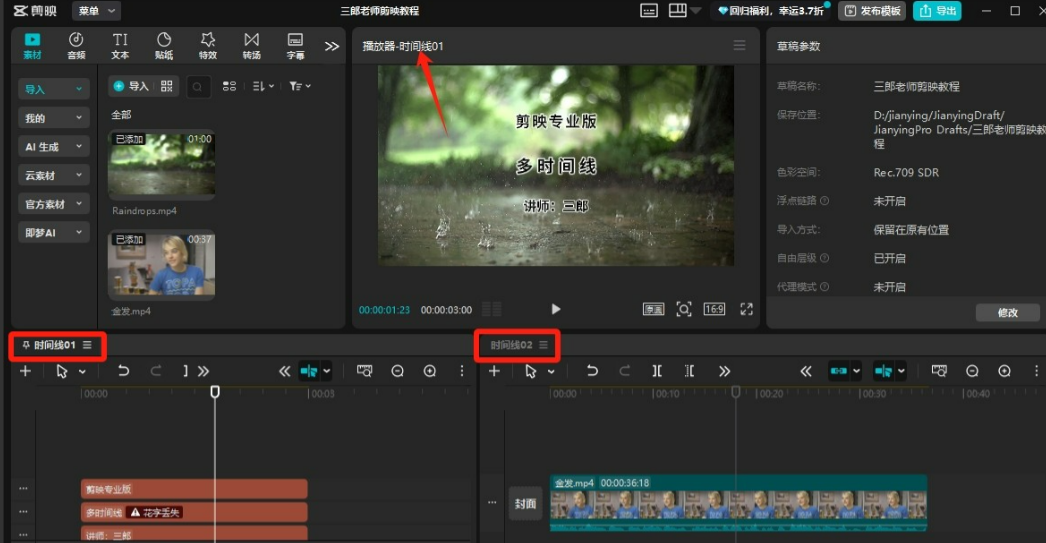The width and height of the screenshot is (1046, 543).
Task: Select the 金发.mp4 clip in 时间线02
Action: tap(738, 503)
